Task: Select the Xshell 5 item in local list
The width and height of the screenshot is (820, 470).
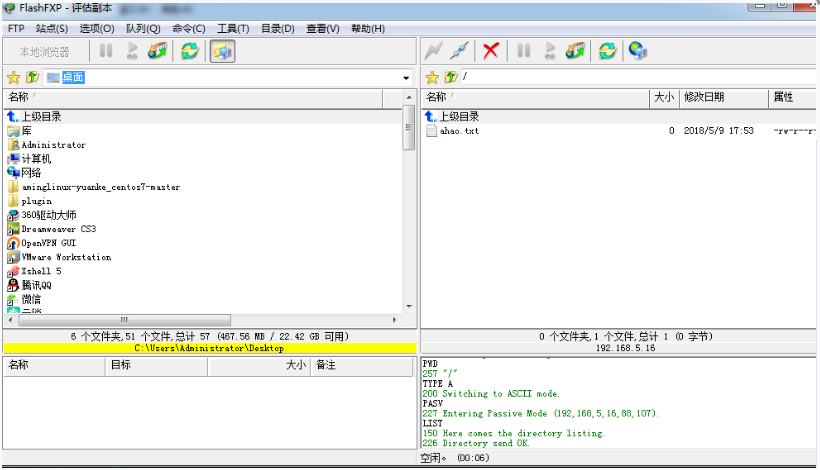Action: (x=41, y=271)
